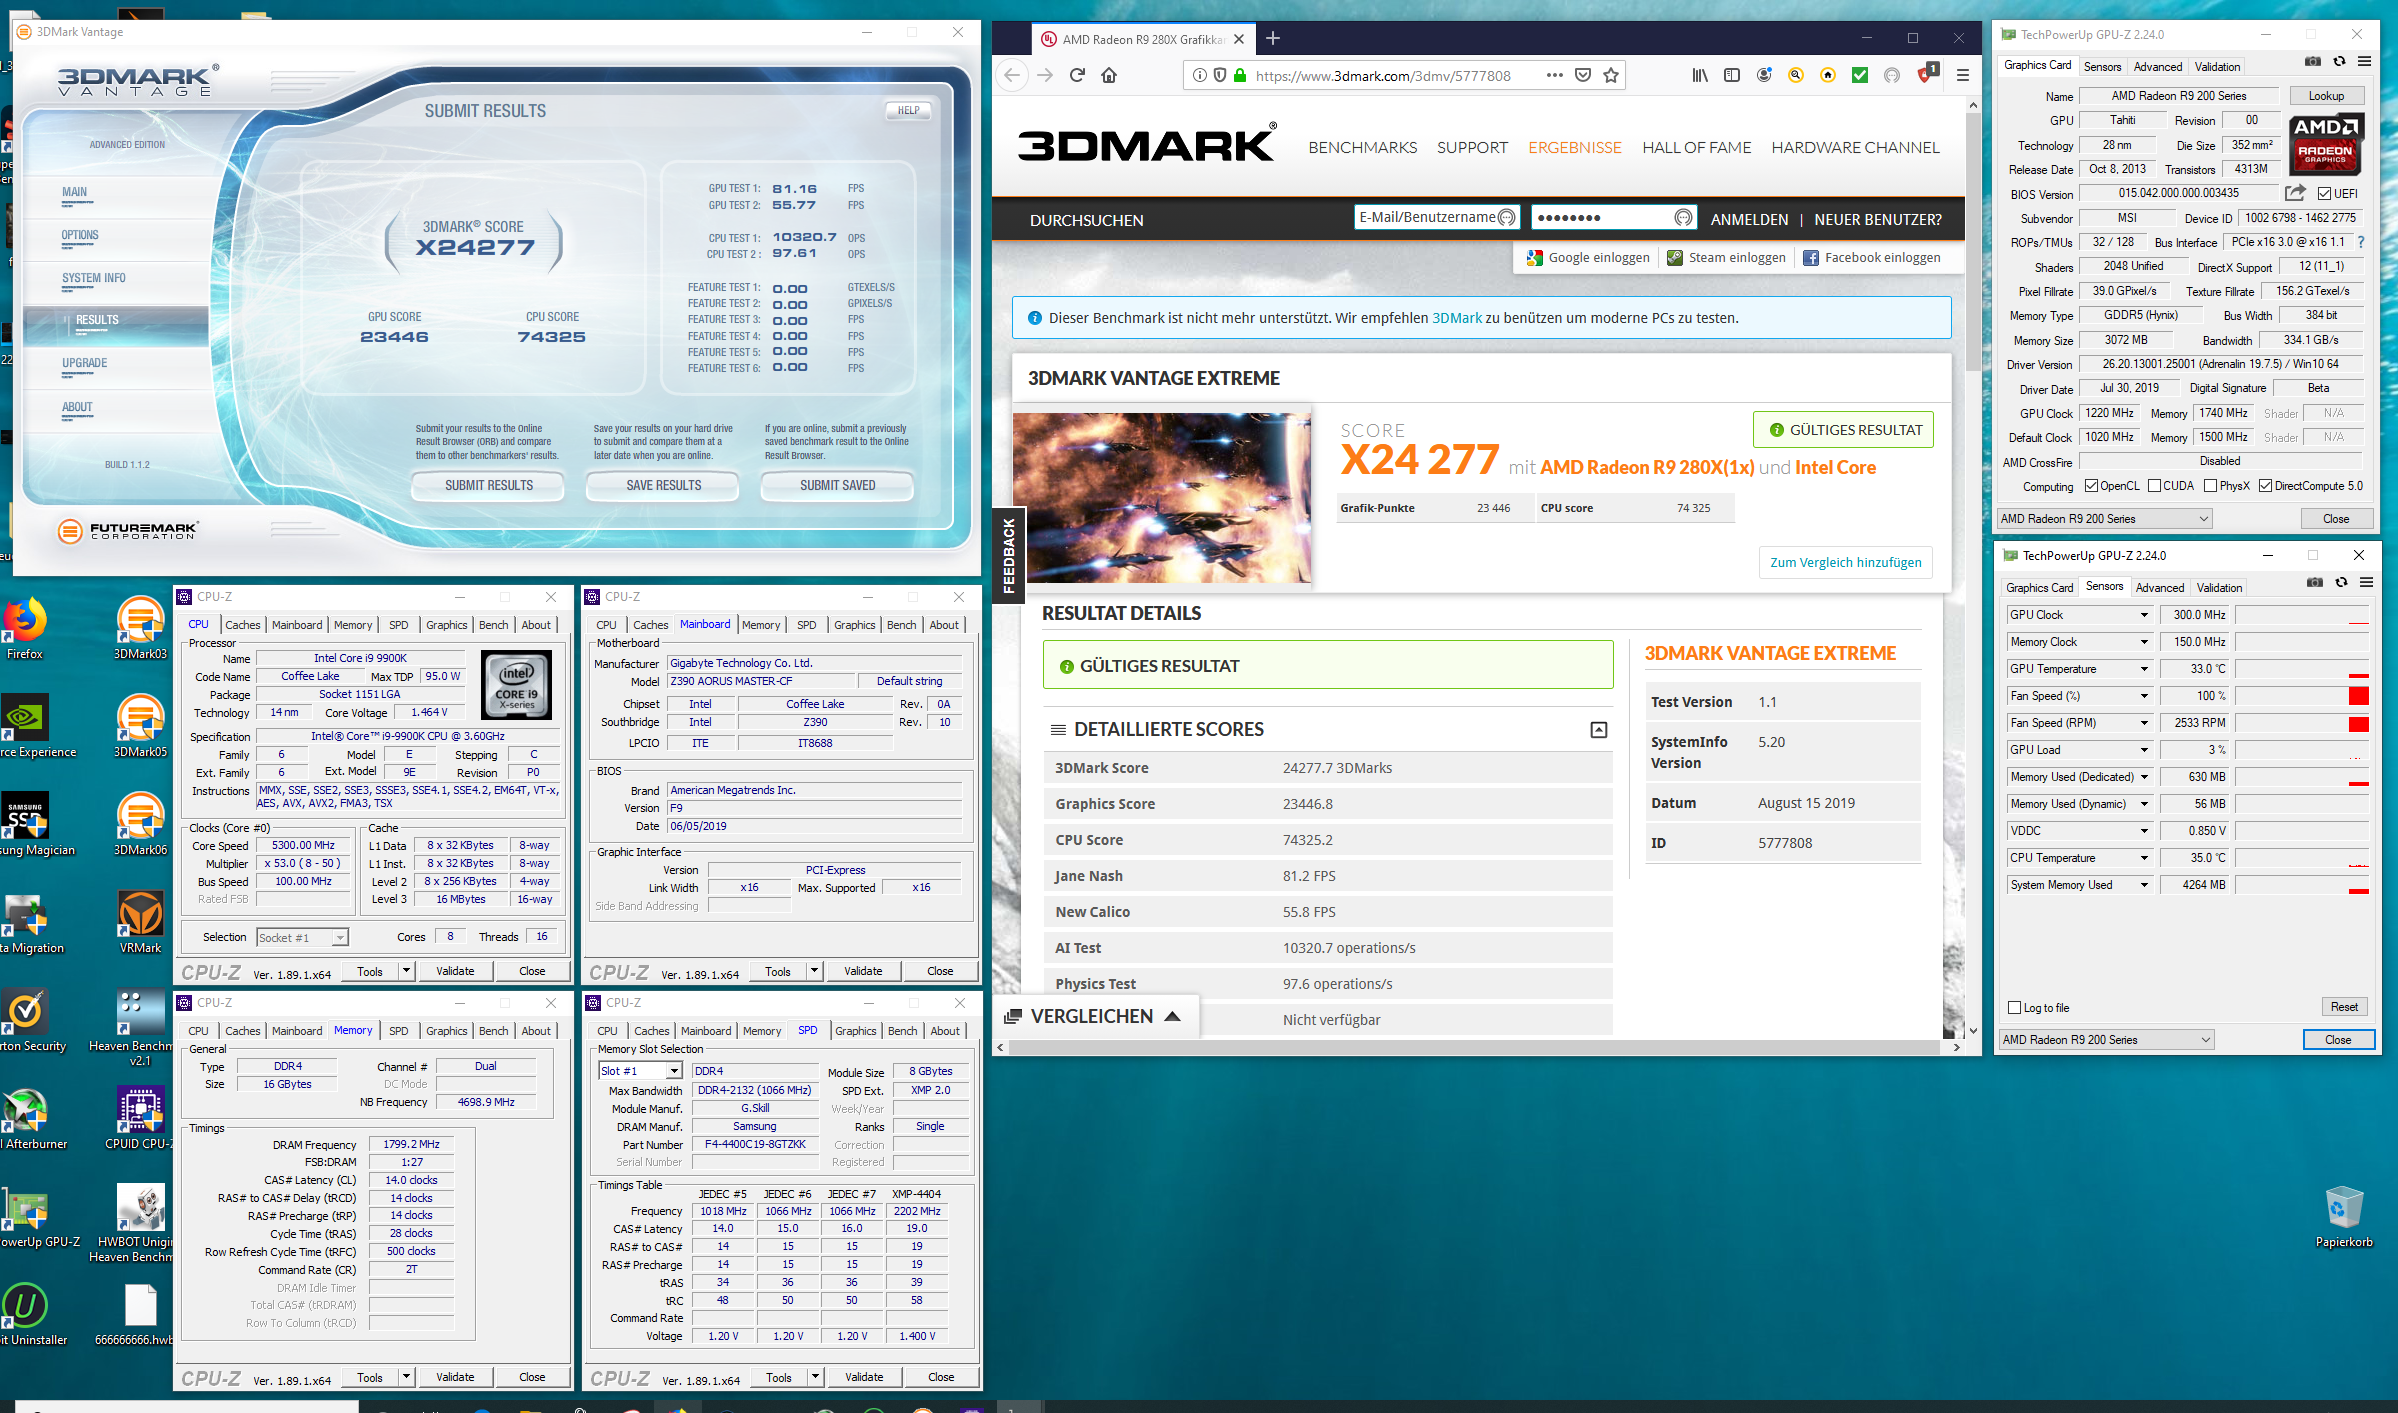Click page actions three-dots icon in URL bar
Image resolution: width=2398 pixels, height=1413 pixels.
tap(1554, 75)
